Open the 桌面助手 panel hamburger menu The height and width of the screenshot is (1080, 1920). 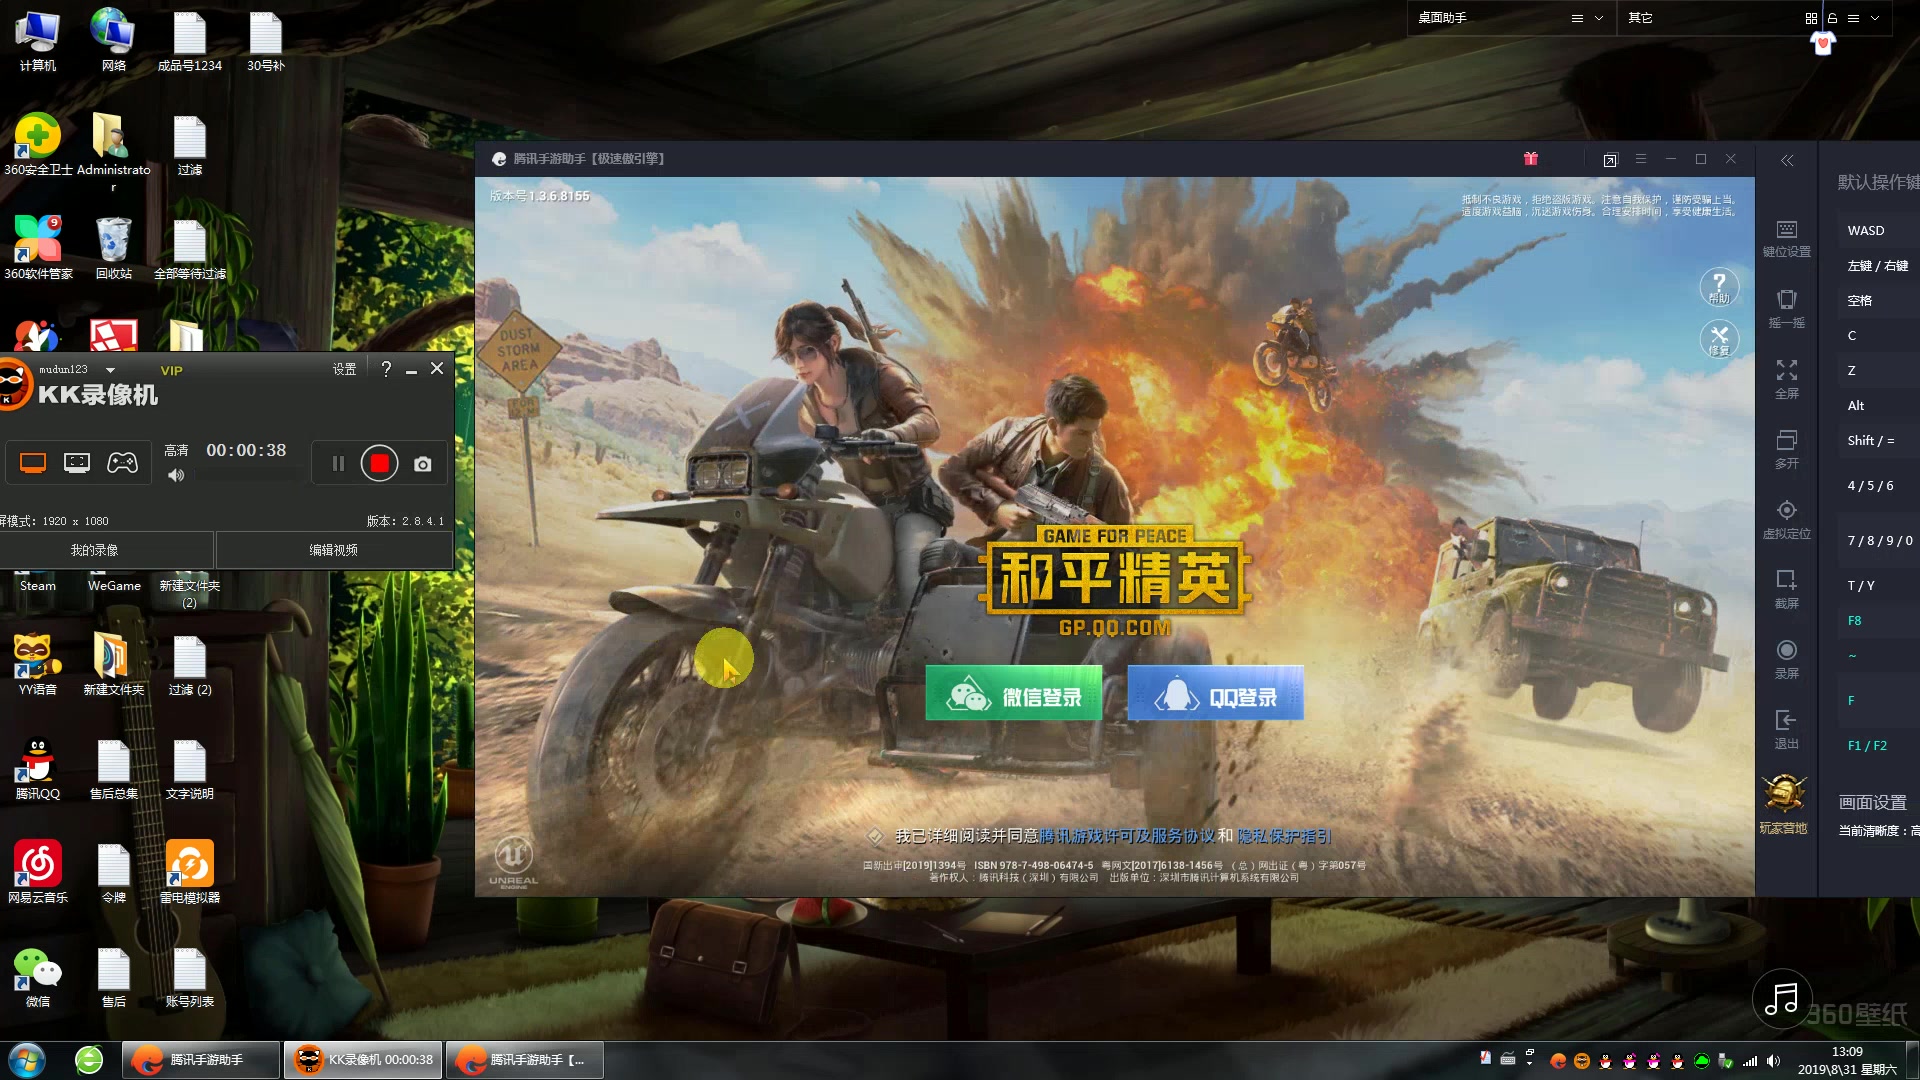tap(1577, 18)
